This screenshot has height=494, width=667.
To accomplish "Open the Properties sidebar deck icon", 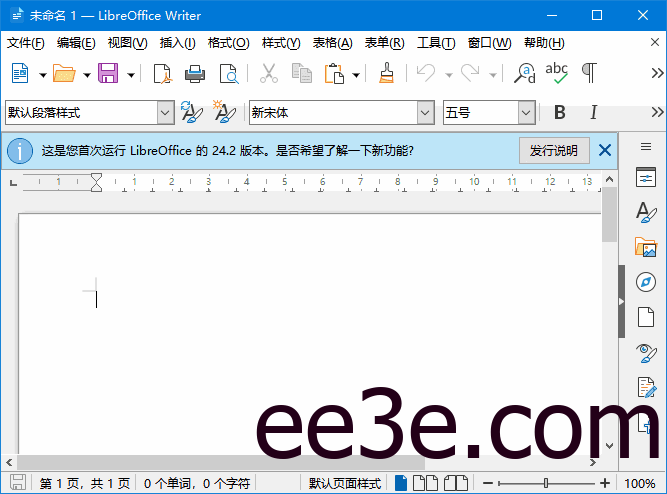I will [x=646, y=177].
